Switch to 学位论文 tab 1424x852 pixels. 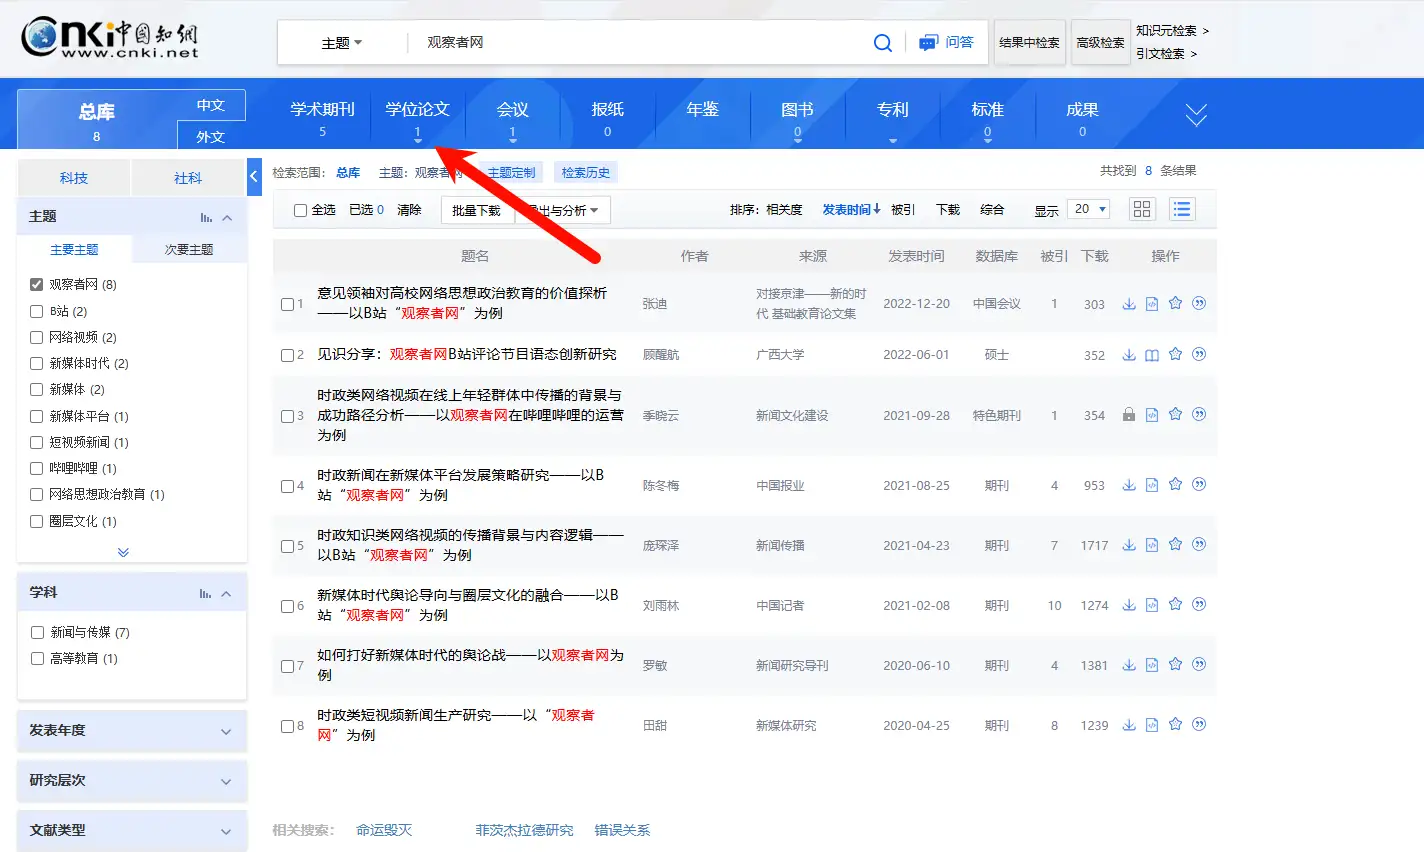pyautogui.click(x=417, y=116)
